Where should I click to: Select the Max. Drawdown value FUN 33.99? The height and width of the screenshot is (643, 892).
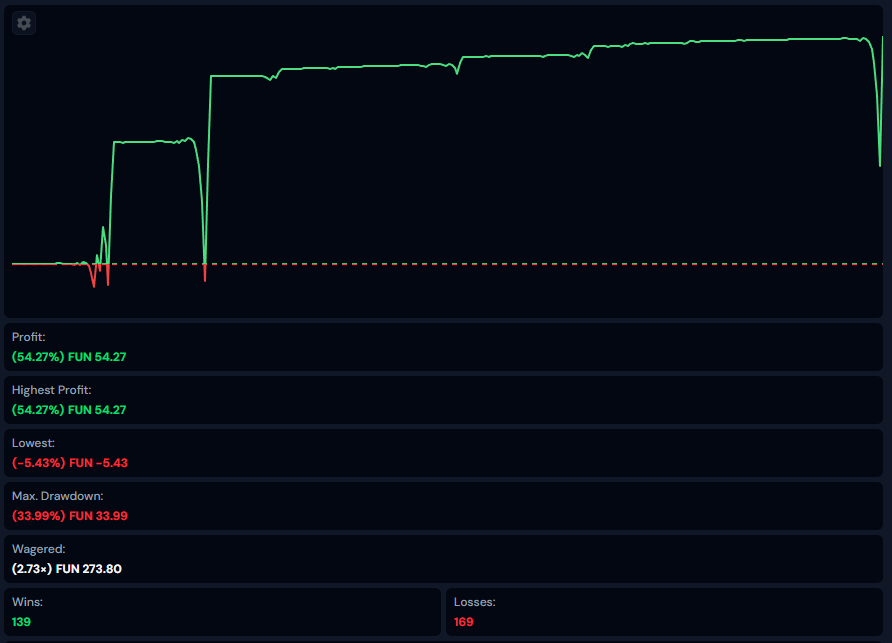97,516
